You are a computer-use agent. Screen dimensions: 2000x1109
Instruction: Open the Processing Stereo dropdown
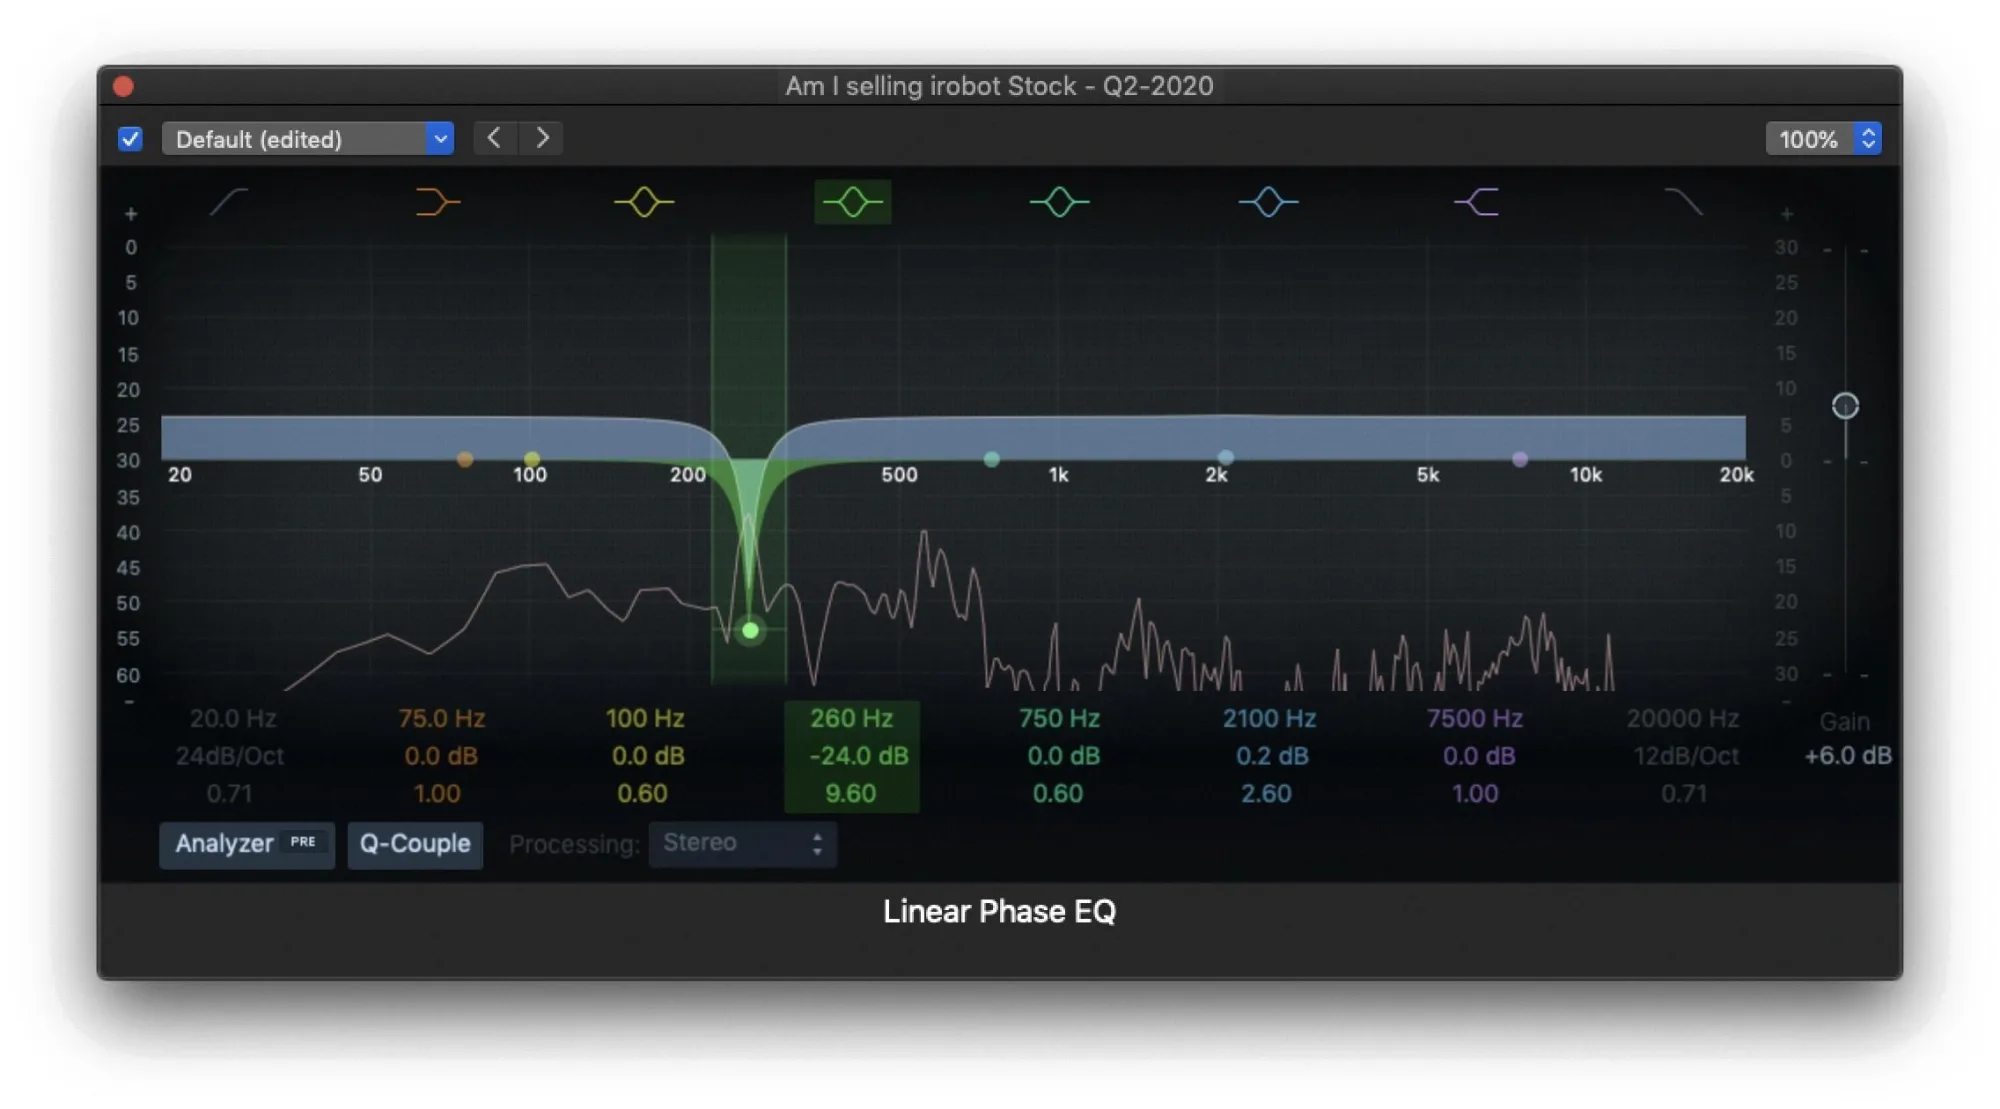pyautogui.click(x=743, y=843)
